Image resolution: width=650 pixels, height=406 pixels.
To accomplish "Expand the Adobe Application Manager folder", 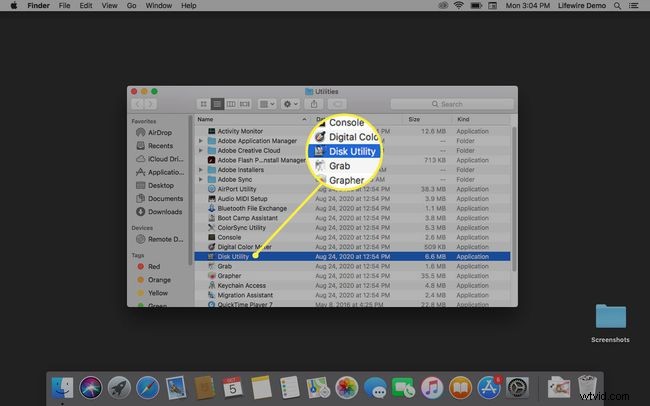I will click(x=201, y=141).
